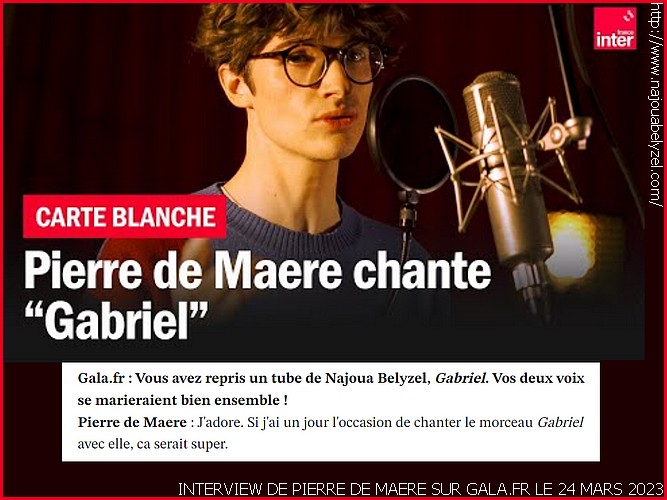Click the italic word Gabriel in the question
This screenshot has height=500, width=667.
click(459, 378)
